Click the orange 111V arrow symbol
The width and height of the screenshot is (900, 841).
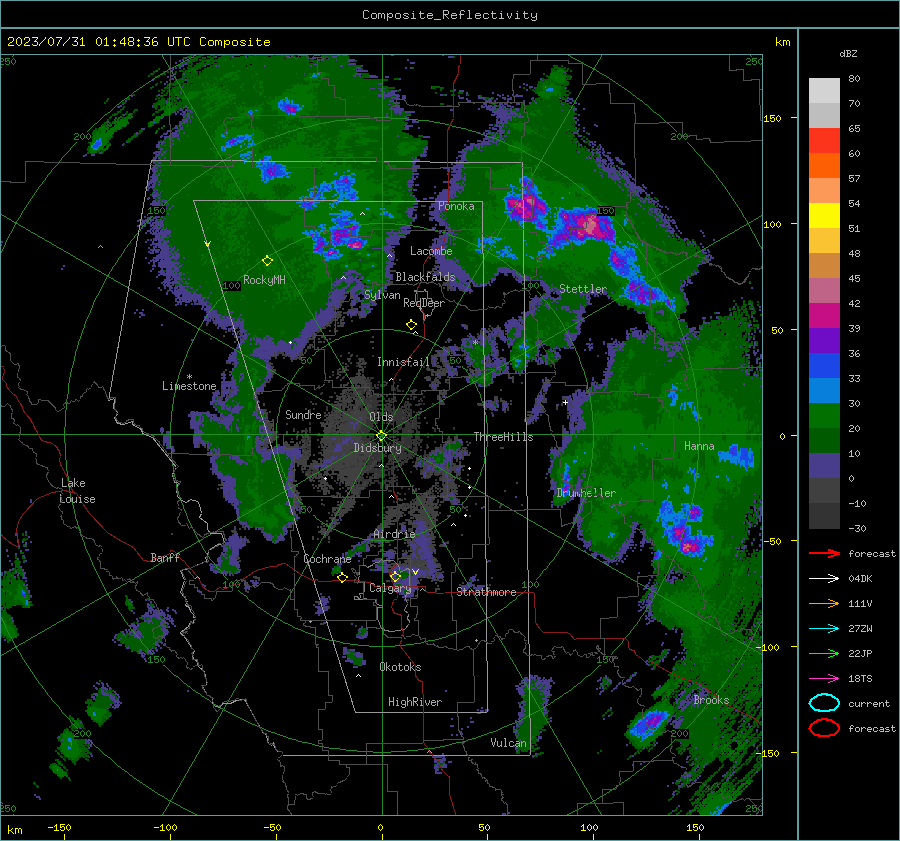click(824, 603)
